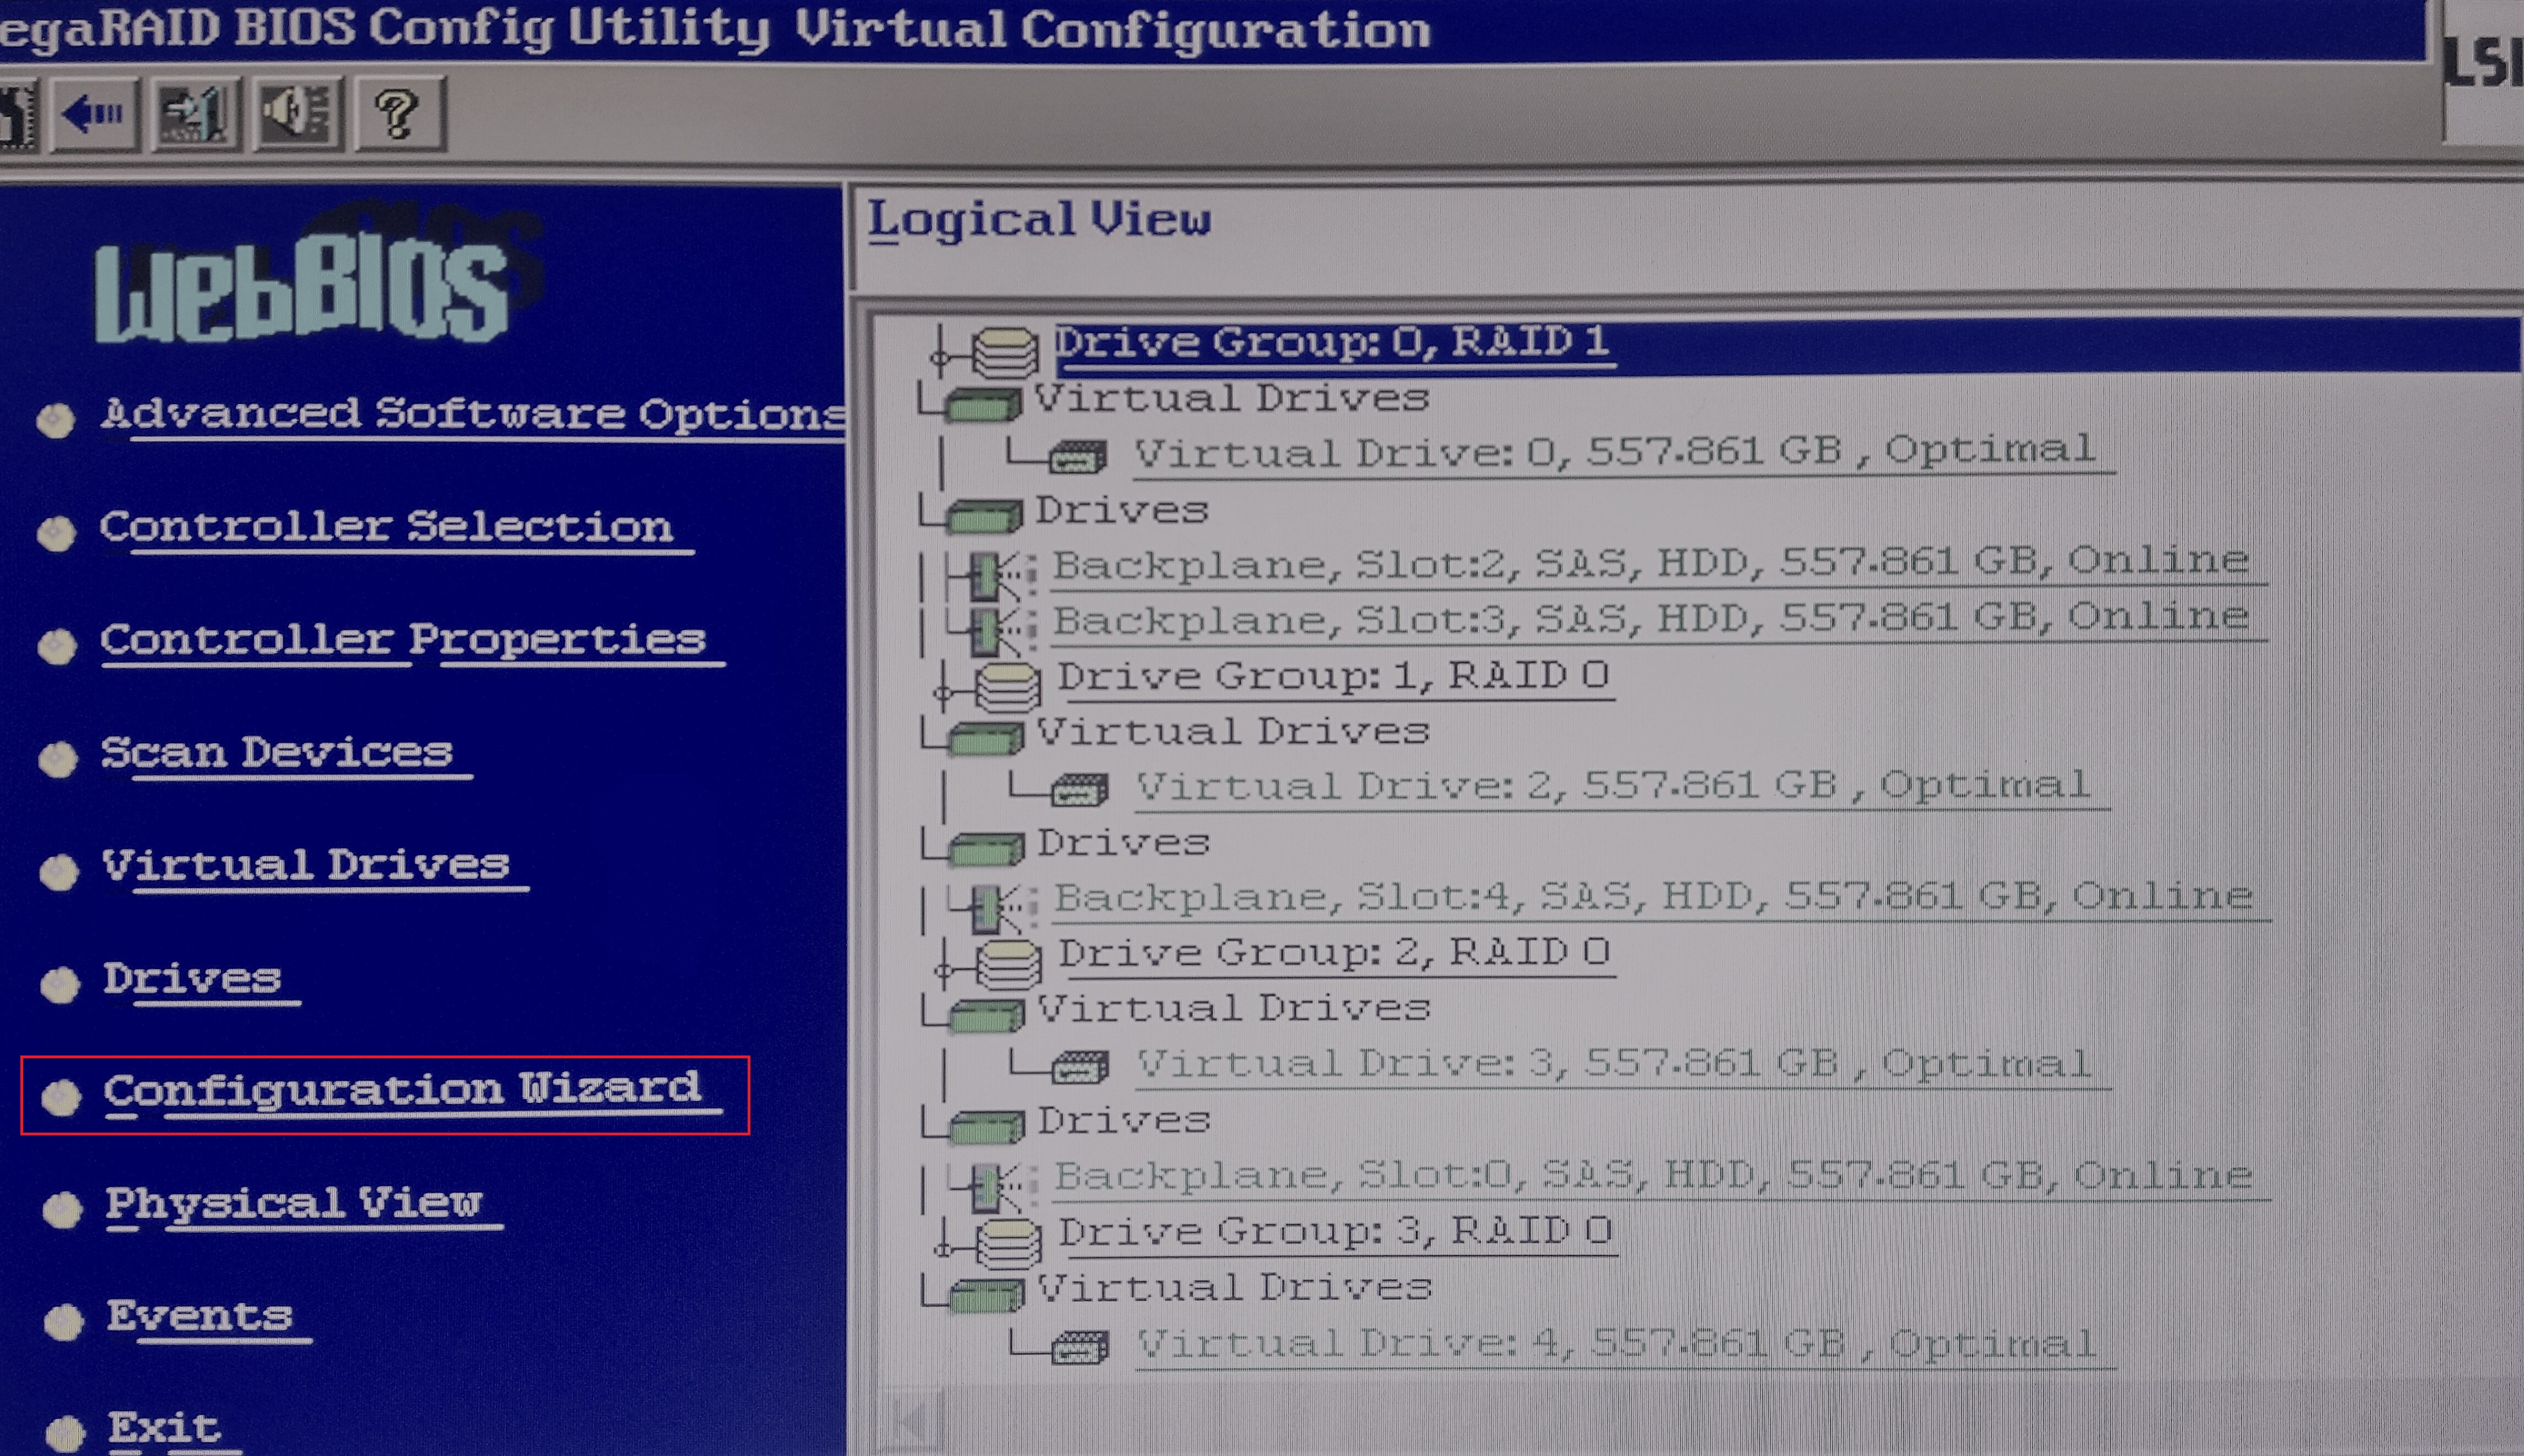Click the scroll-left arrow of Logical View
This screenshot has width=2524, height=1456.
click(x=912, y=1419)
